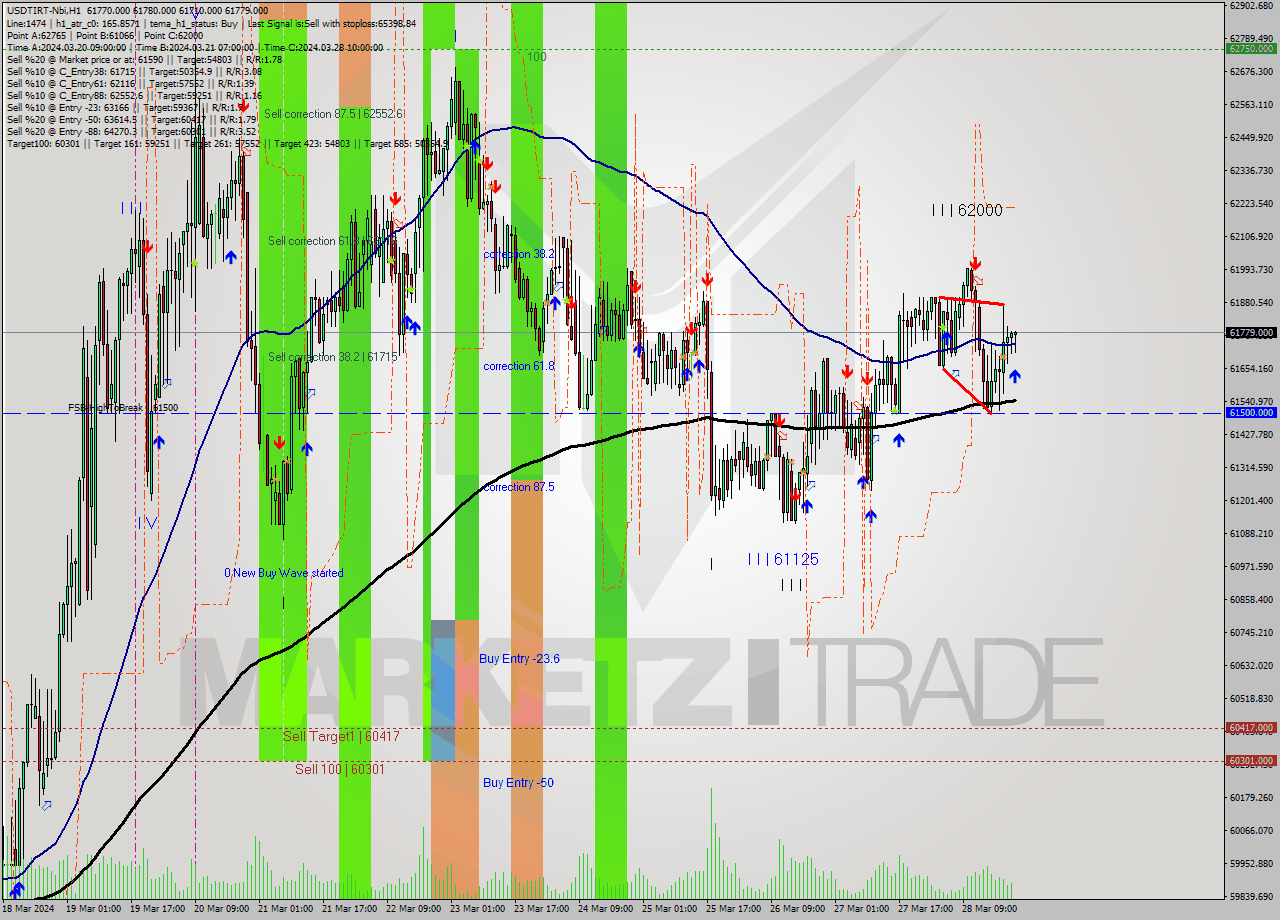Select the red 60417.000 price tag
The width and height of the screenshot is (1280, 920).
point(1251,728)
